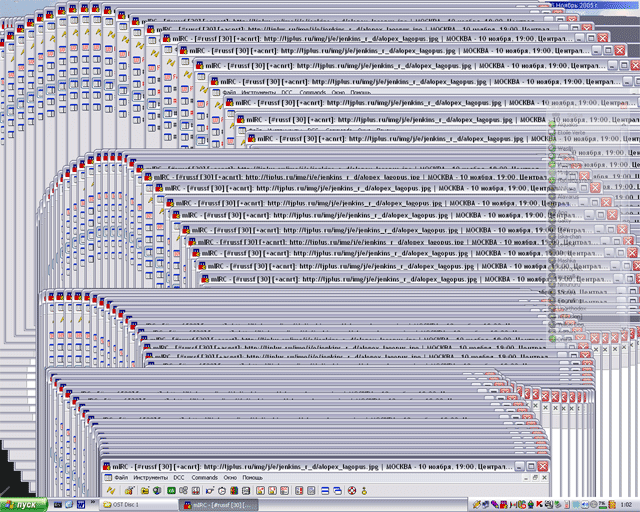640x512 pixels.
Task: Click the pencil tray icon
Action: point(477,505)
